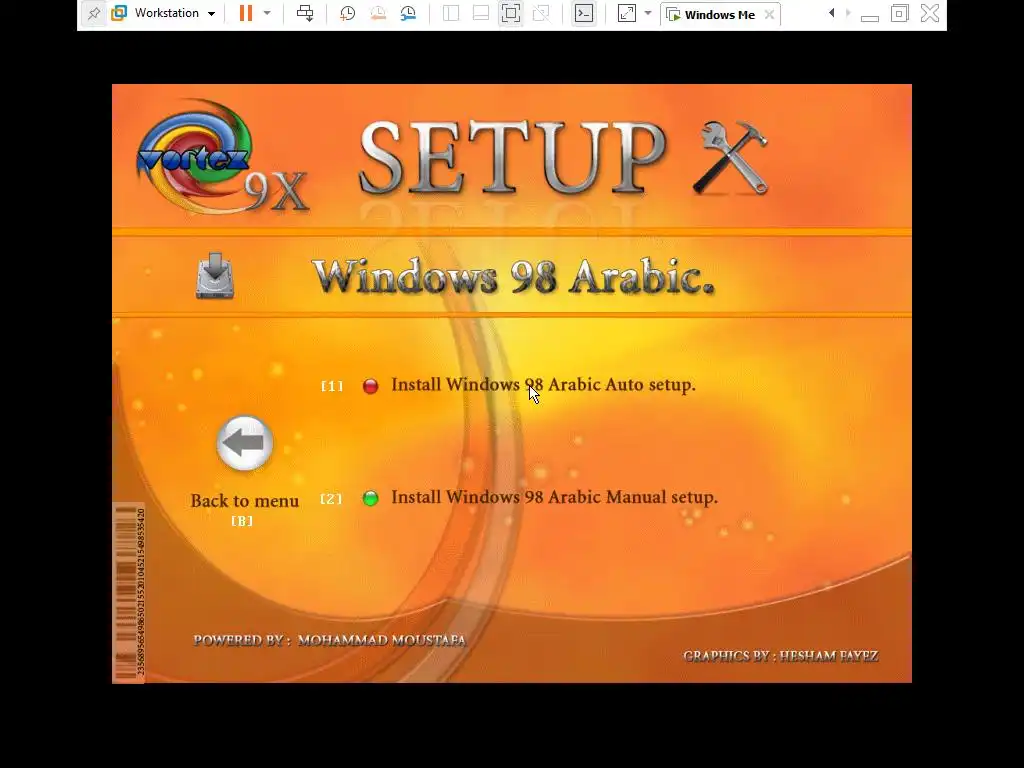Click the Back to menu label
Viewport: 1024px width, 768px height.
click(x=245, y=501)
